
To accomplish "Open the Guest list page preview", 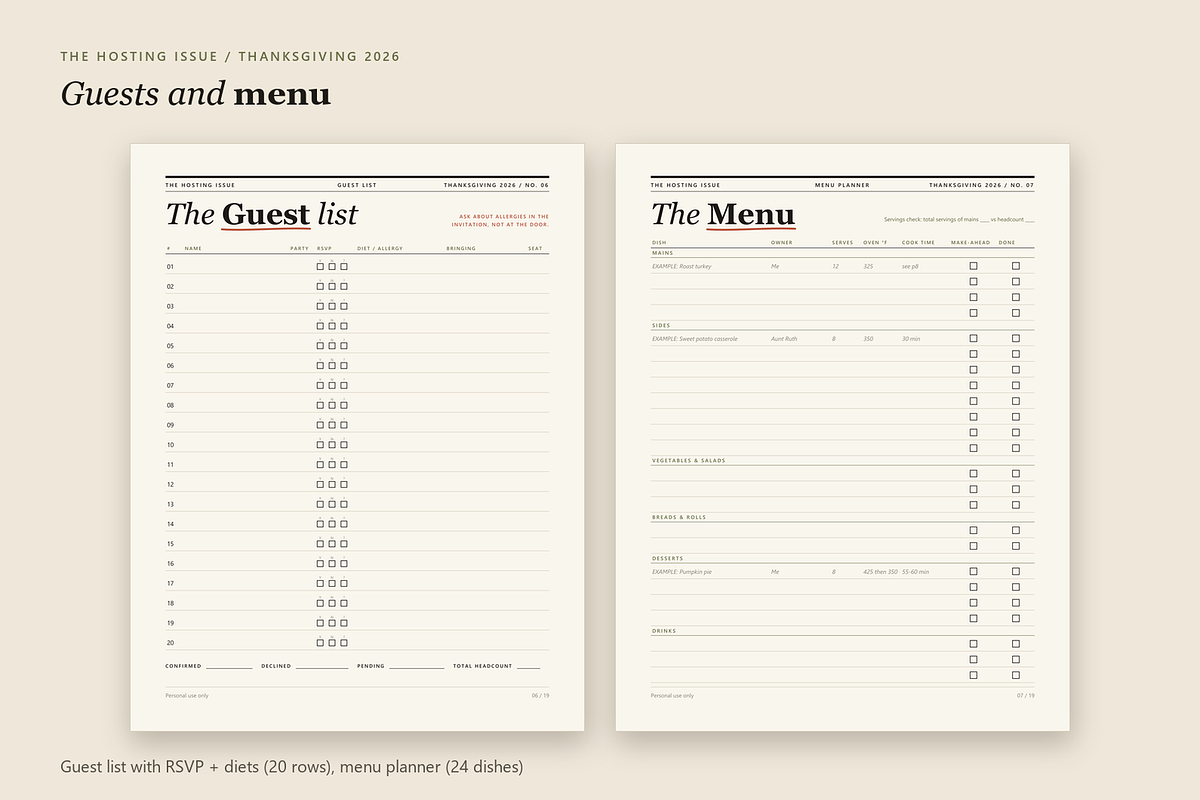I will (357, 437).
